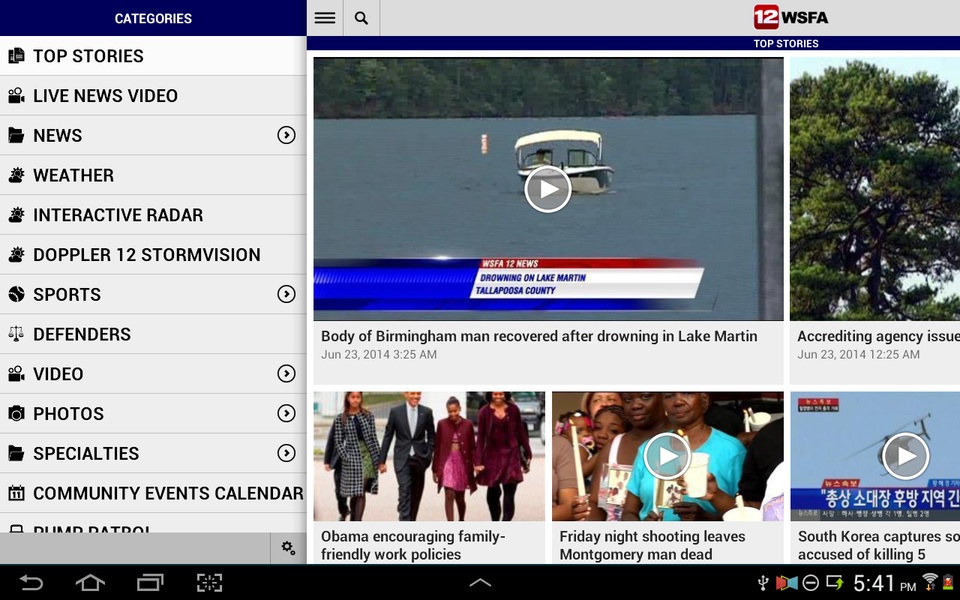Tap the WSFA 12 logo
Viewport: 960px width, 600px height.
click(x=790, y=17)
